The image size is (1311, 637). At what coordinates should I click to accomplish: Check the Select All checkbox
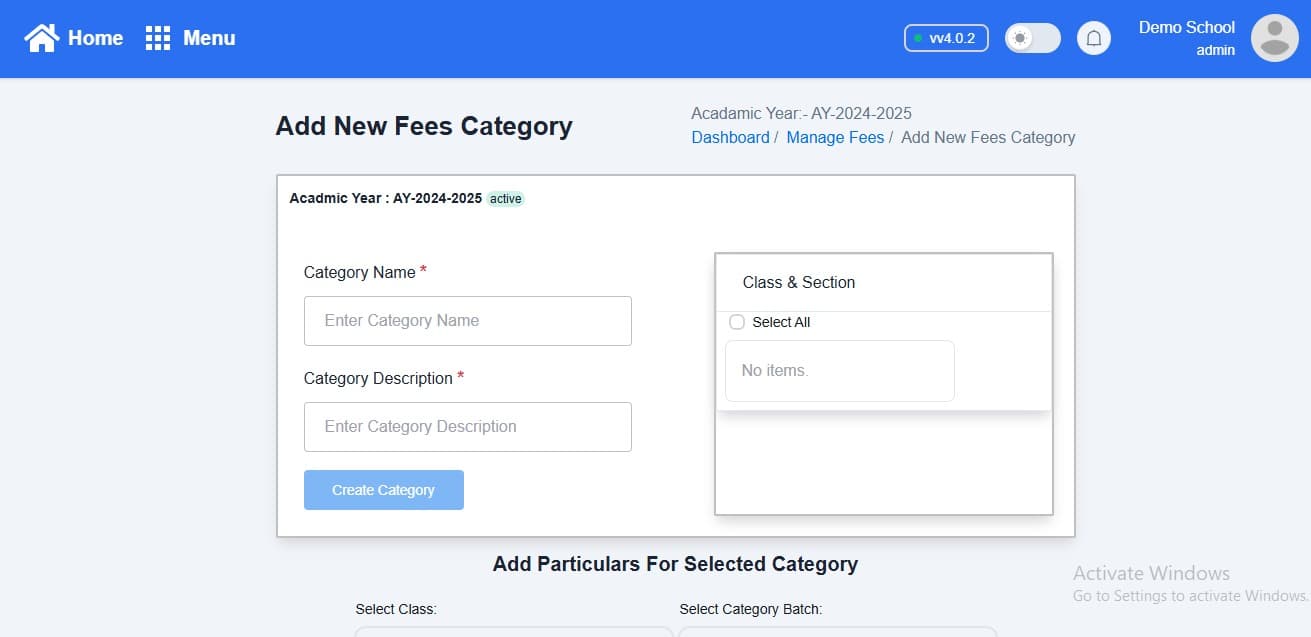point(737,322)
